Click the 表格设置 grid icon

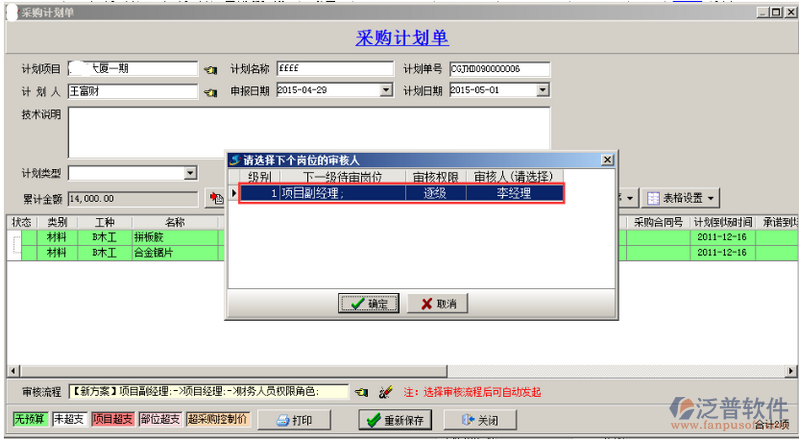(x=653, y=198)
